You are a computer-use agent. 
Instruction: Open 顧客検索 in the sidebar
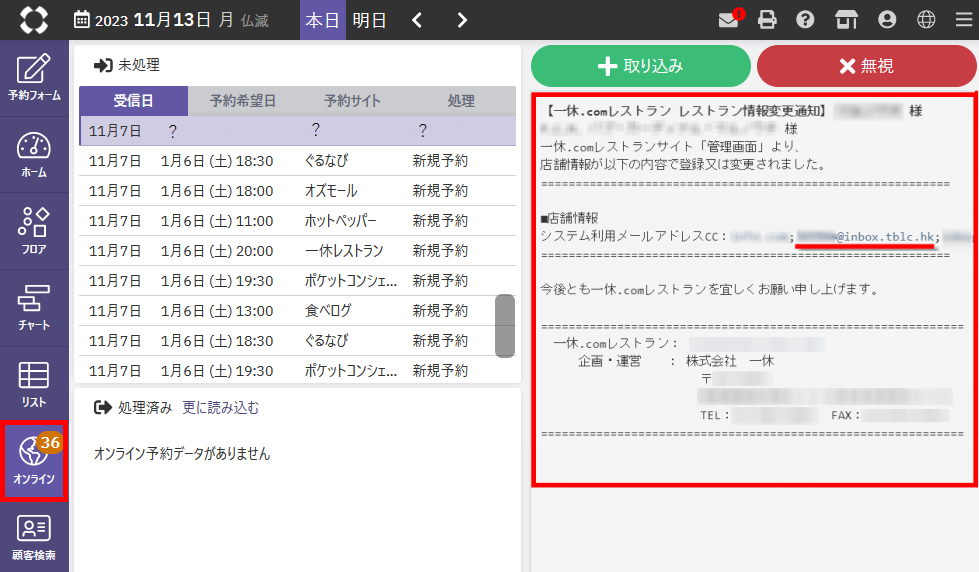click(34, 538)
